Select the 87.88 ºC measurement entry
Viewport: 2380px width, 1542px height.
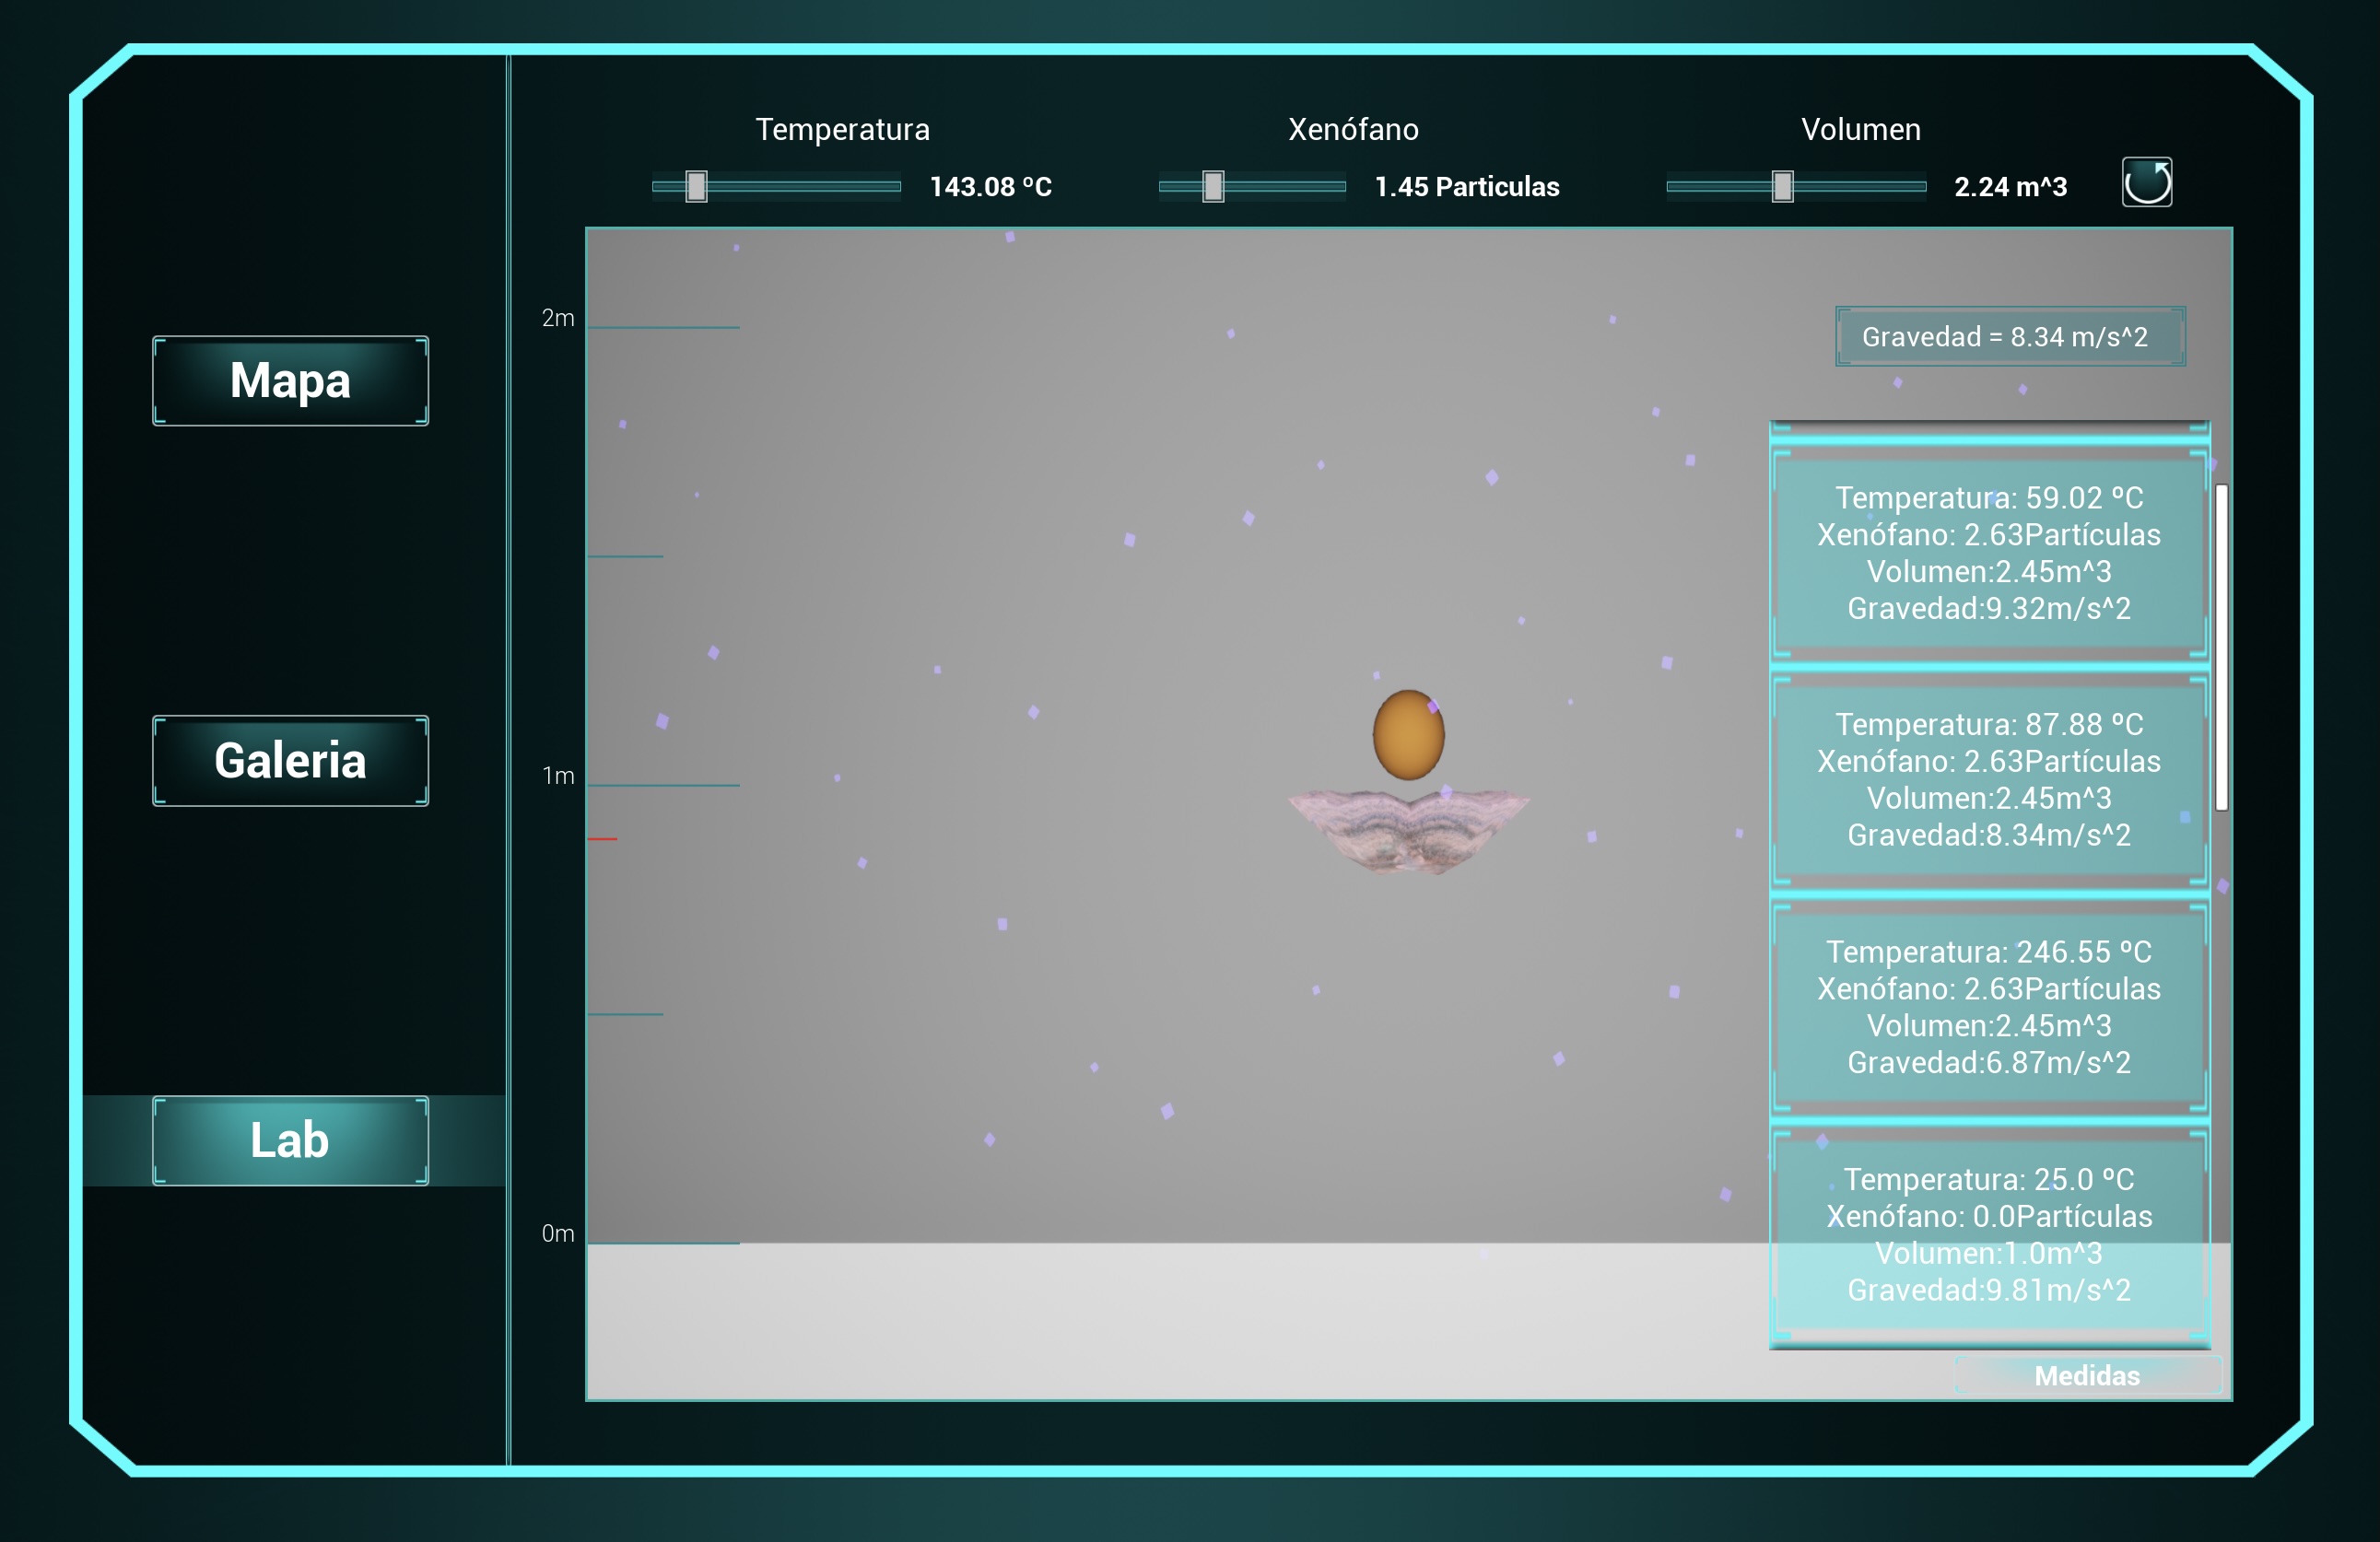(1988, 780)
